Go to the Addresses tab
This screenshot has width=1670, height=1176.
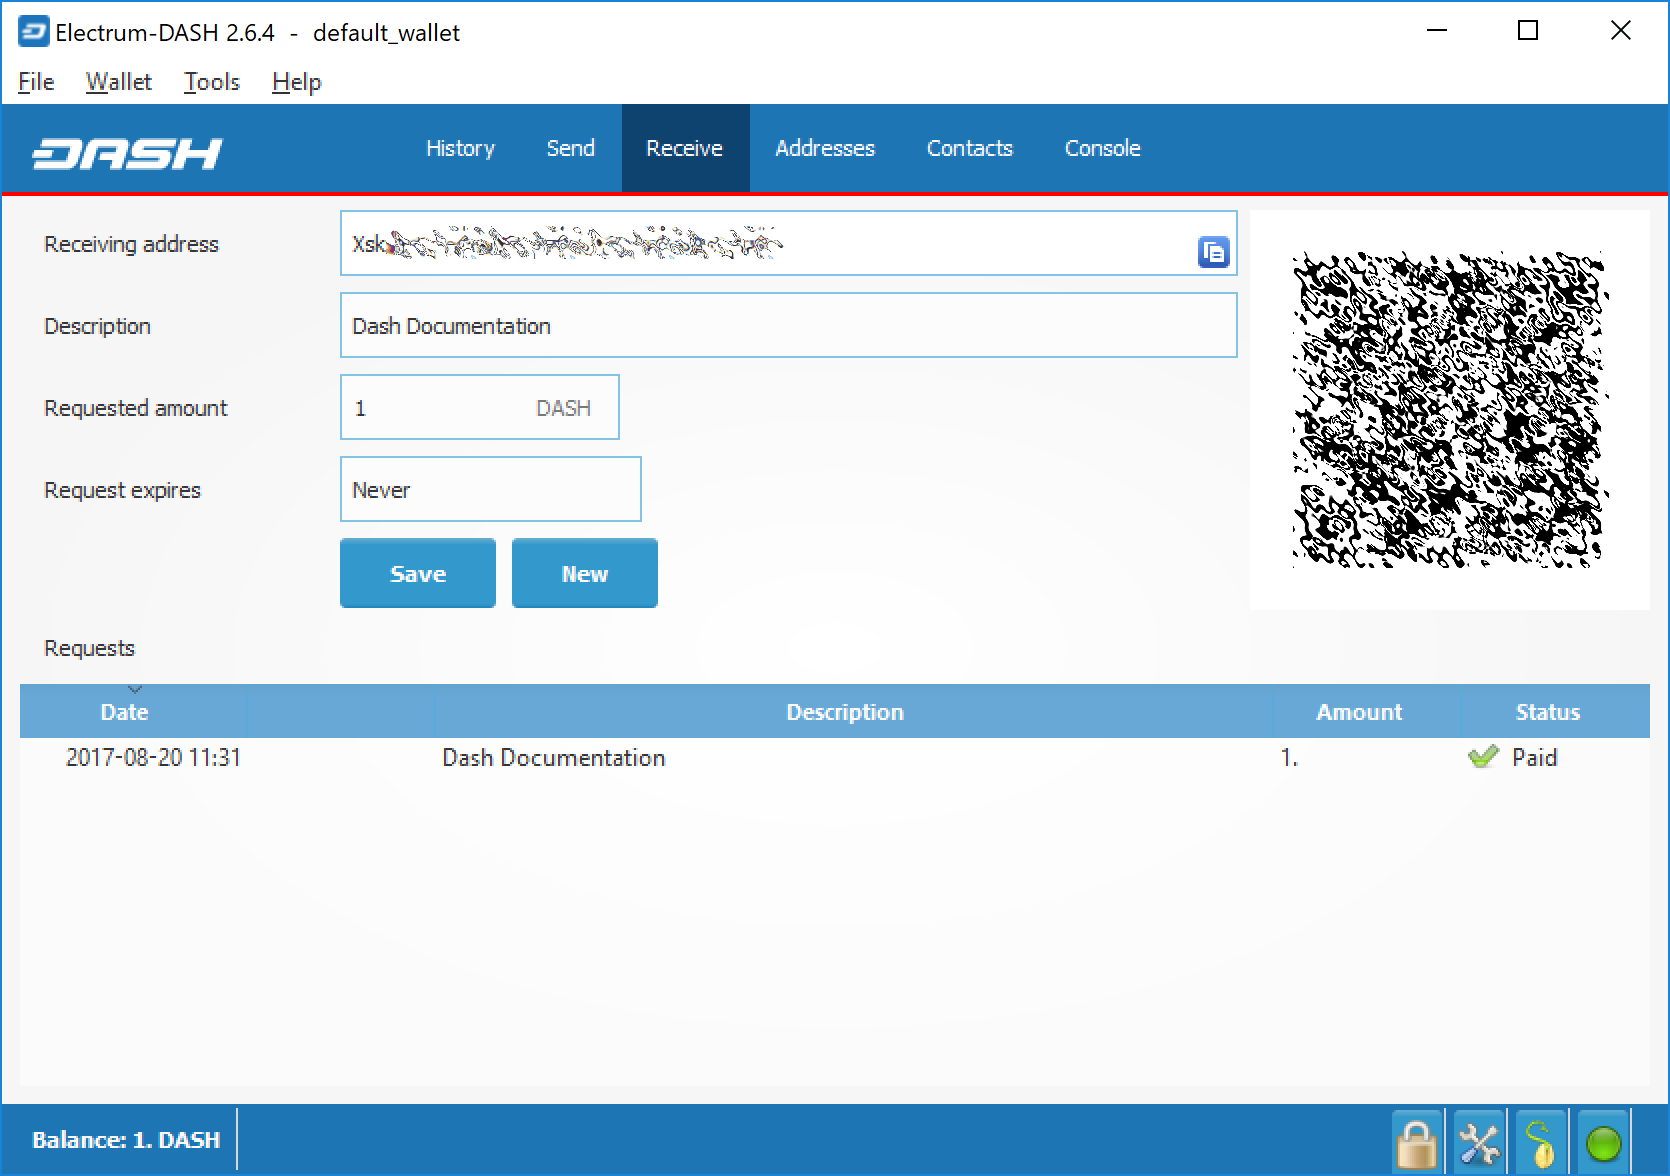pos(824,148)
